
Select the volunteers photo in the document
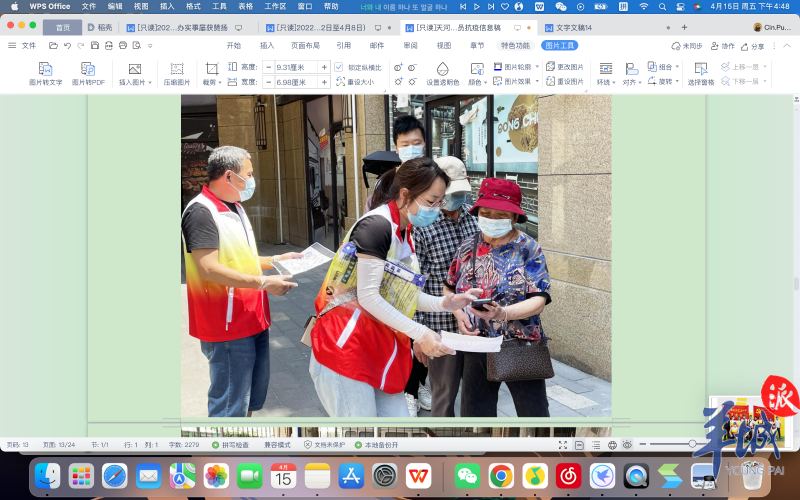click(x=396, y=256)
